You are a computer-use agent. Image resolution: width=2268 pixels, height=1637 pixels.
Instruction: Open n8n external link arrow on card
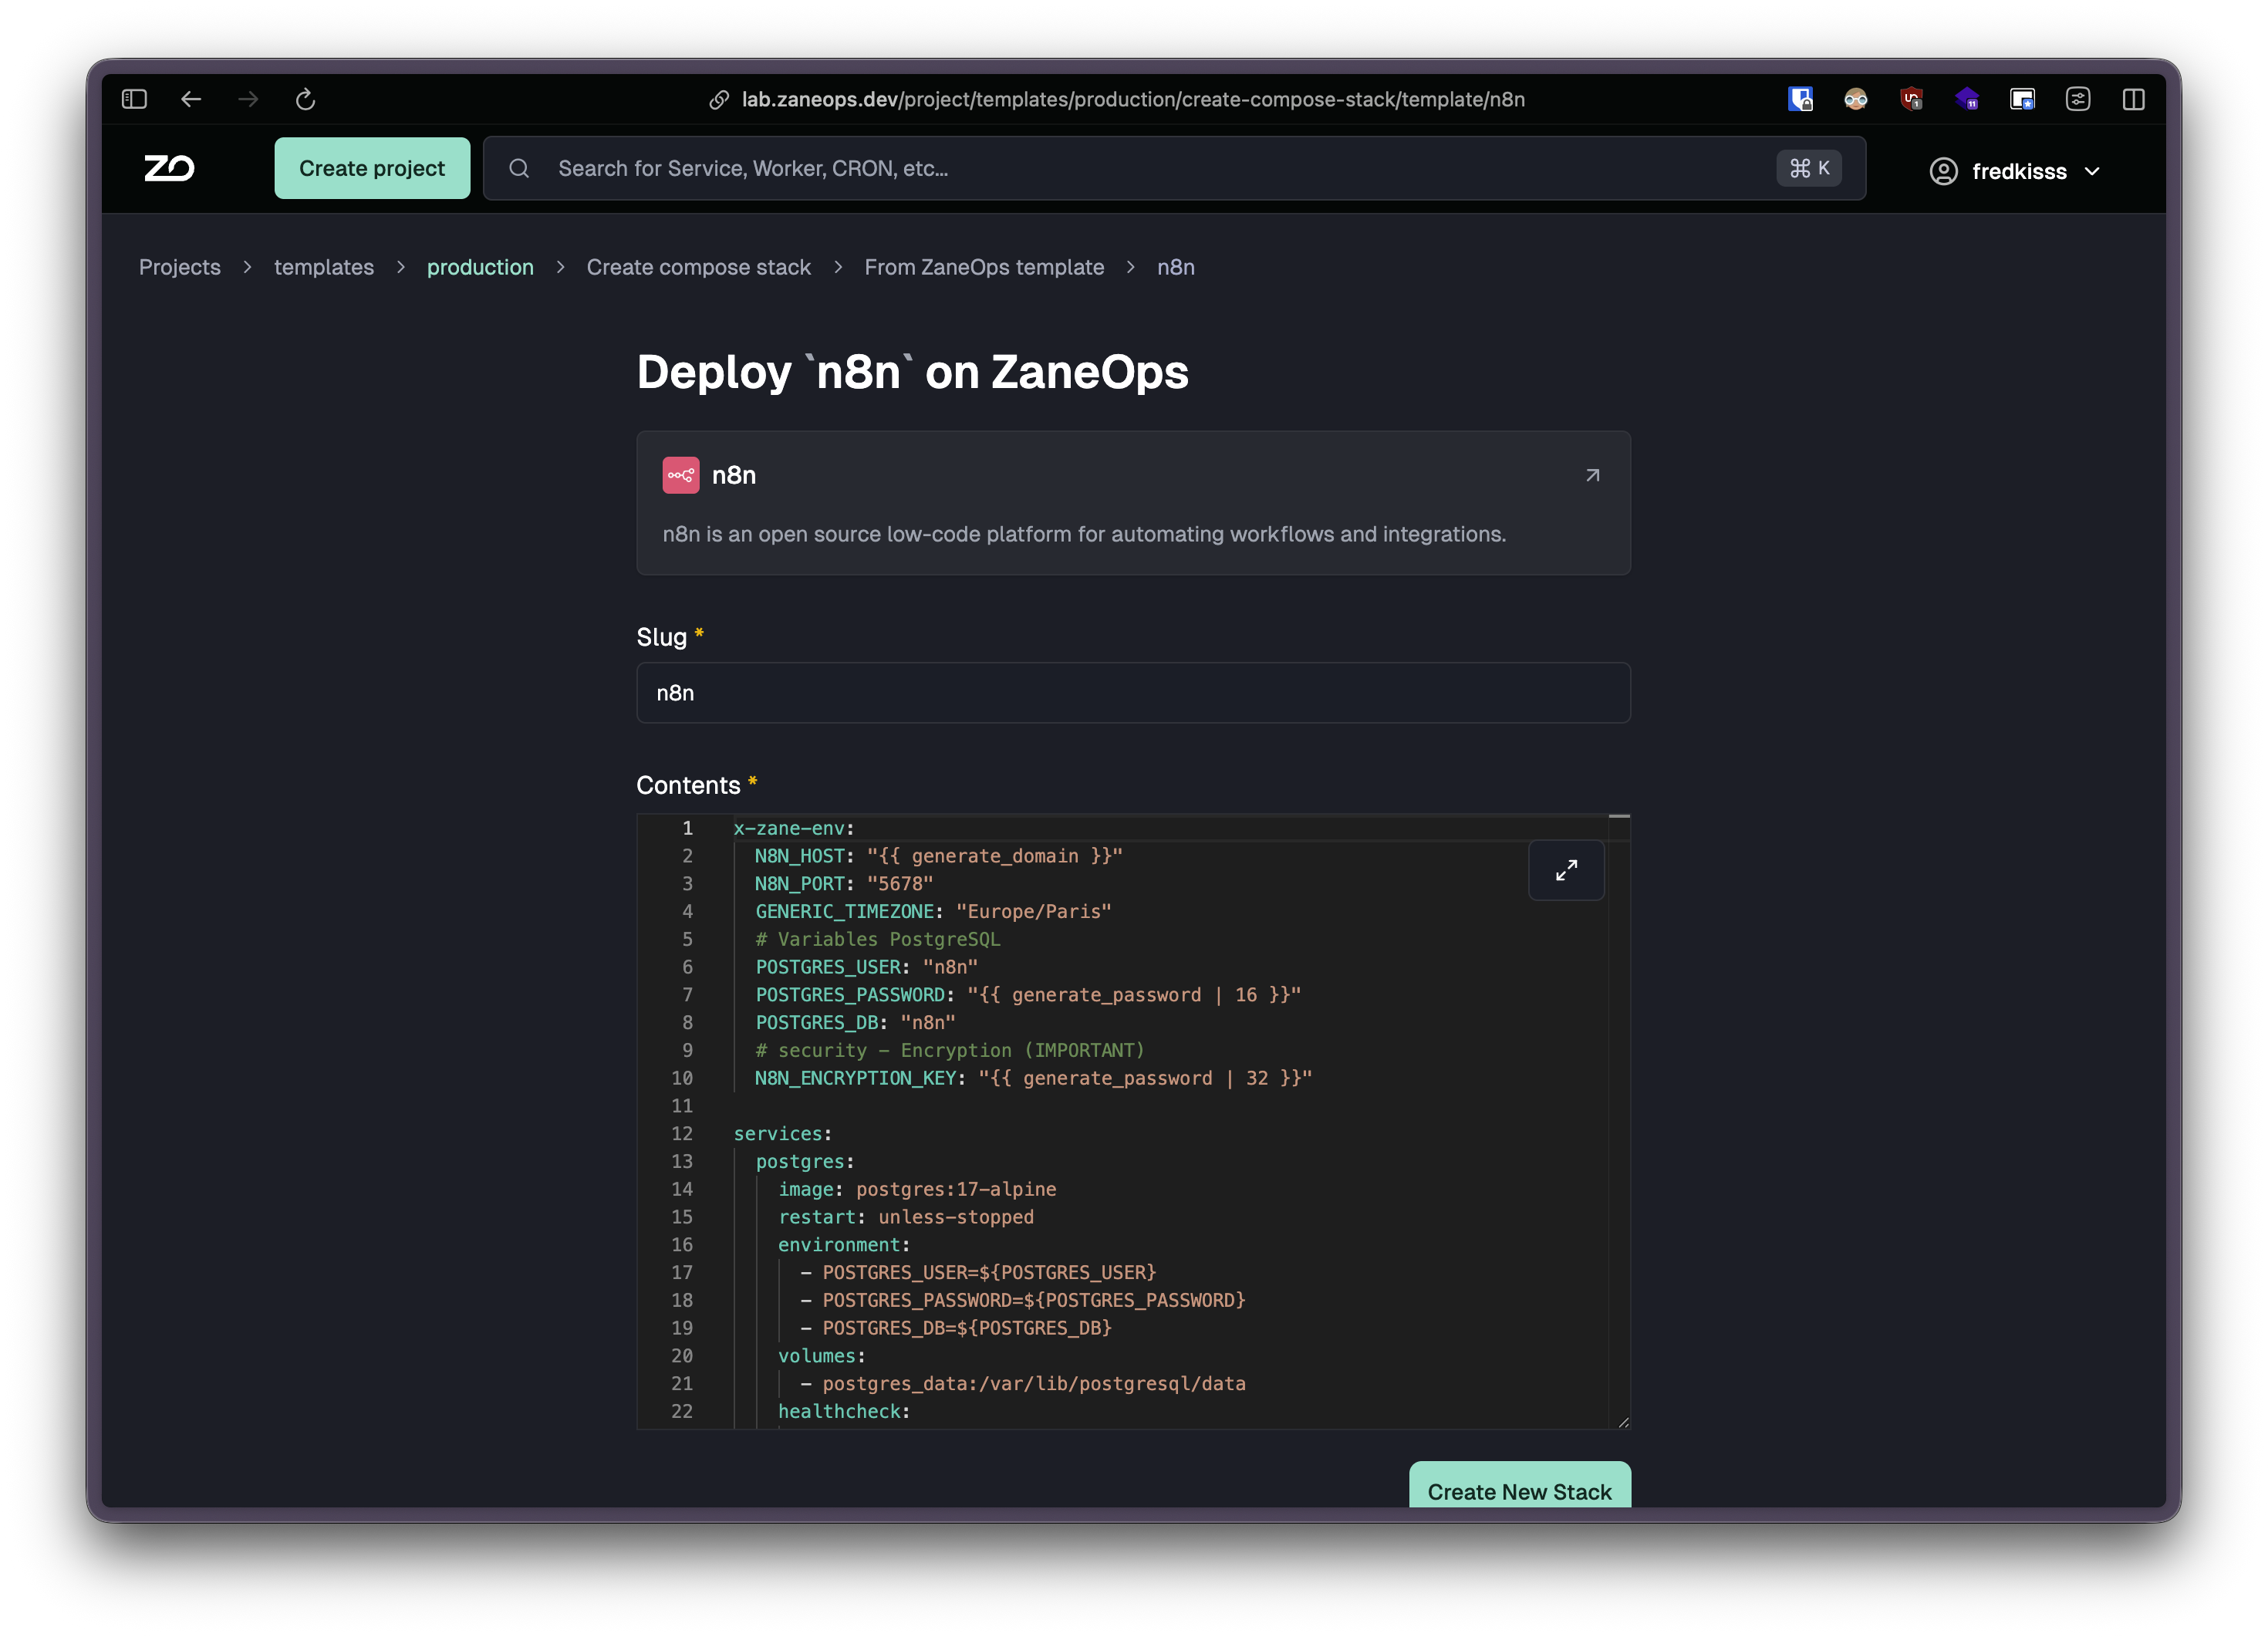(x=1593, y=475)
